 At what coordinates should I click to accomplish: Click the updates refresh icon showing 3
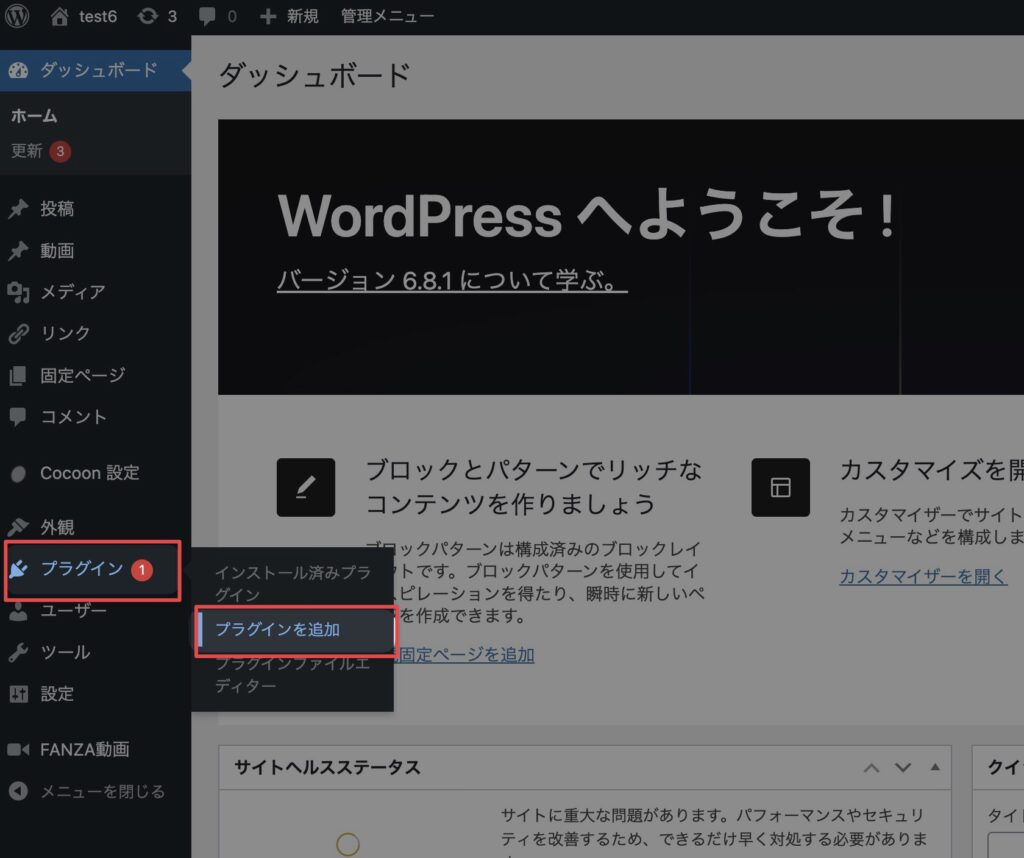pos(148,16)
